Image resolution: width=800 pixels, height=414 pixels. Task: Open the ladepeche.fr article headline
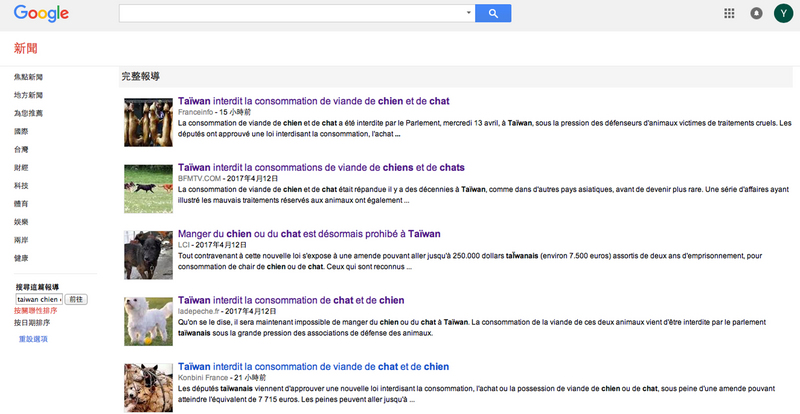[291, 300]
